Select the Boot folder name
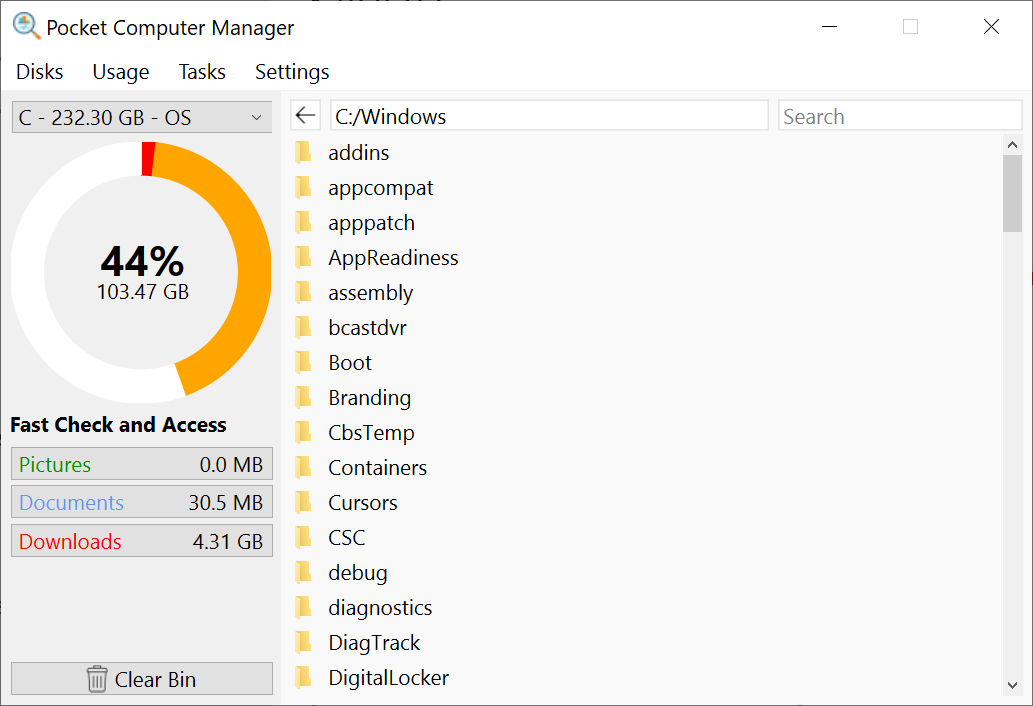The height and width of the screenshot is (706, 1033). tap(350, 362)
